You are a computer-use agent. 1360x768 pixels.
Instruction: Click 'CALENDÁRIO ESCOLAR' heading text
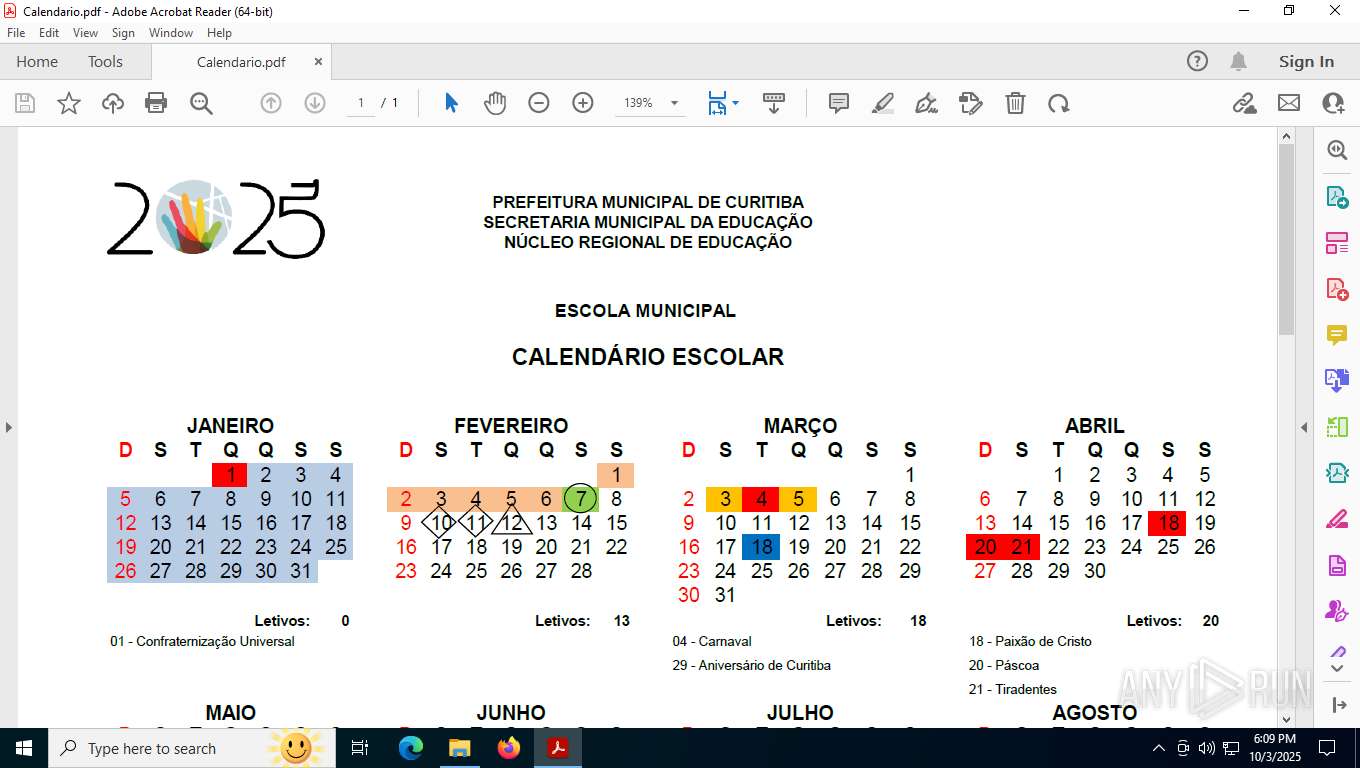tap(648, 357)
